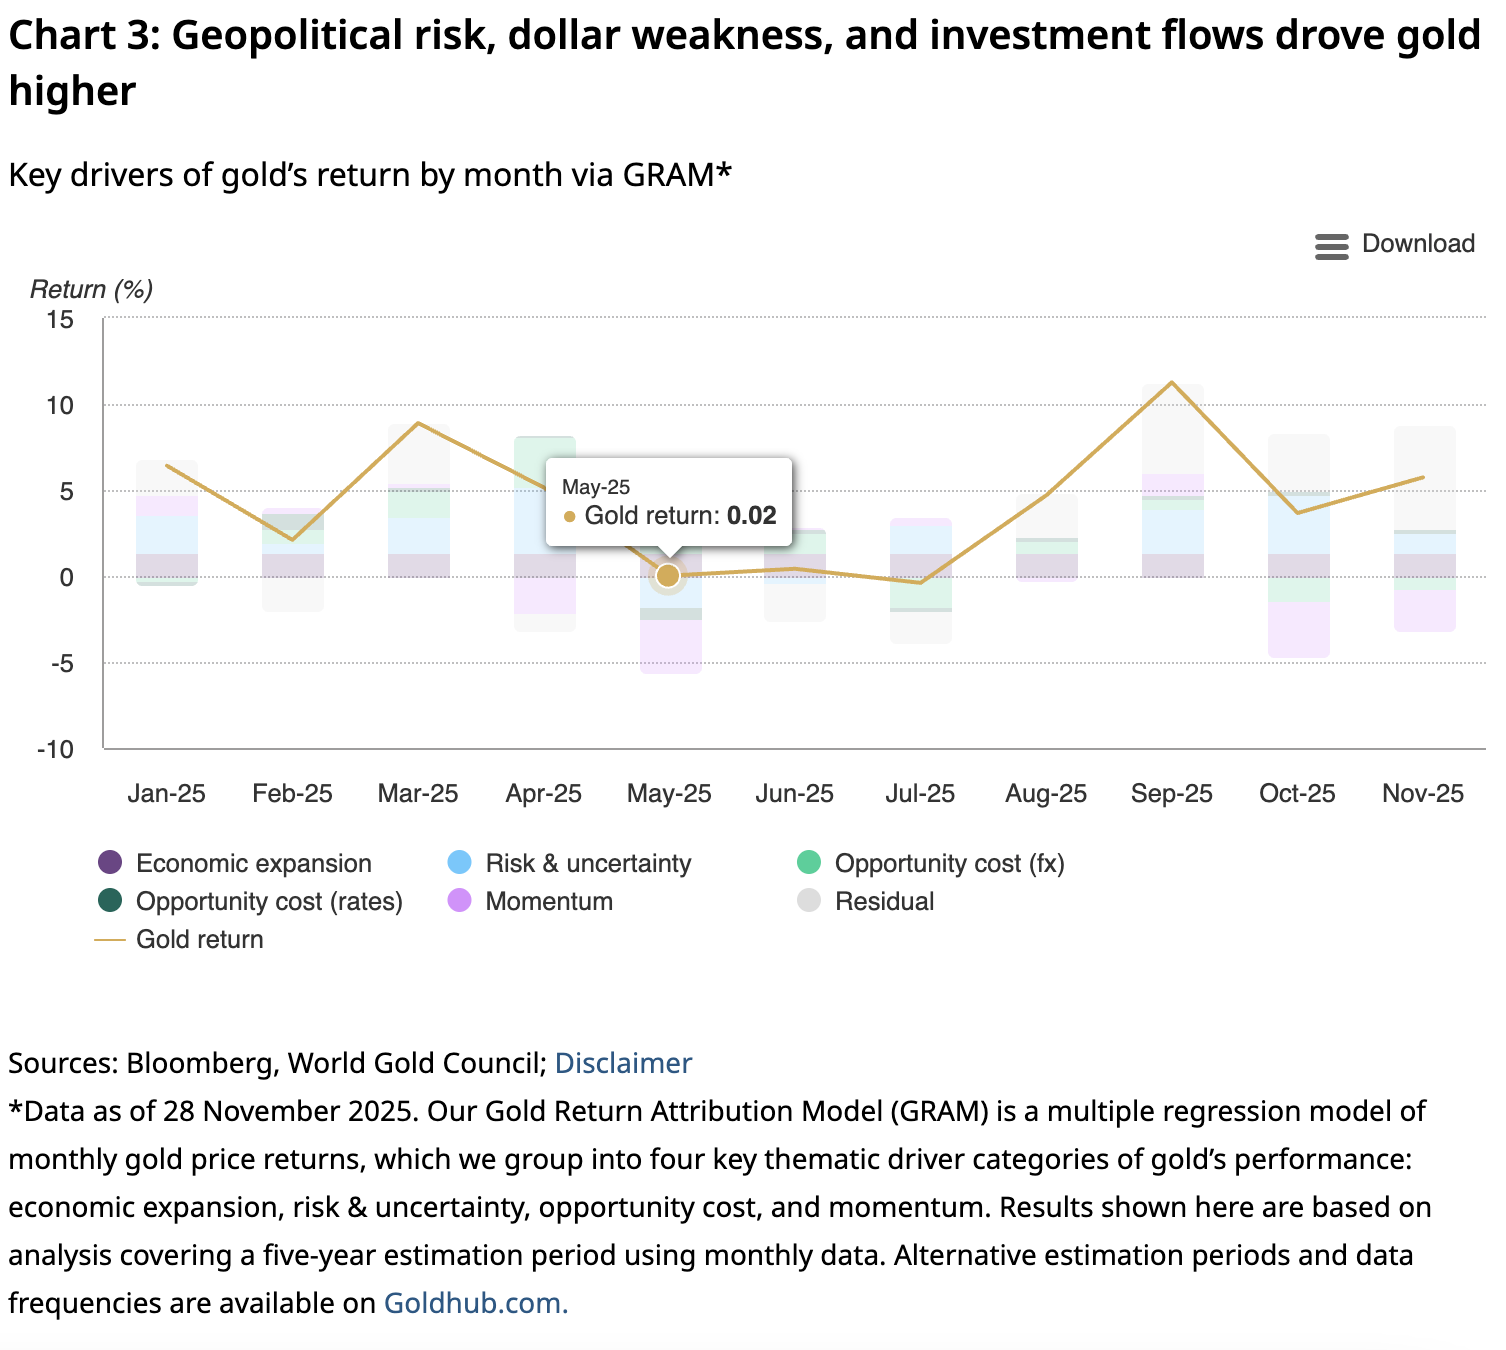Image resolution: width=1506 pixels, height=1350 pixels.
Task: Open the Download hamburger menu icon
Action: coord(1331,246)
